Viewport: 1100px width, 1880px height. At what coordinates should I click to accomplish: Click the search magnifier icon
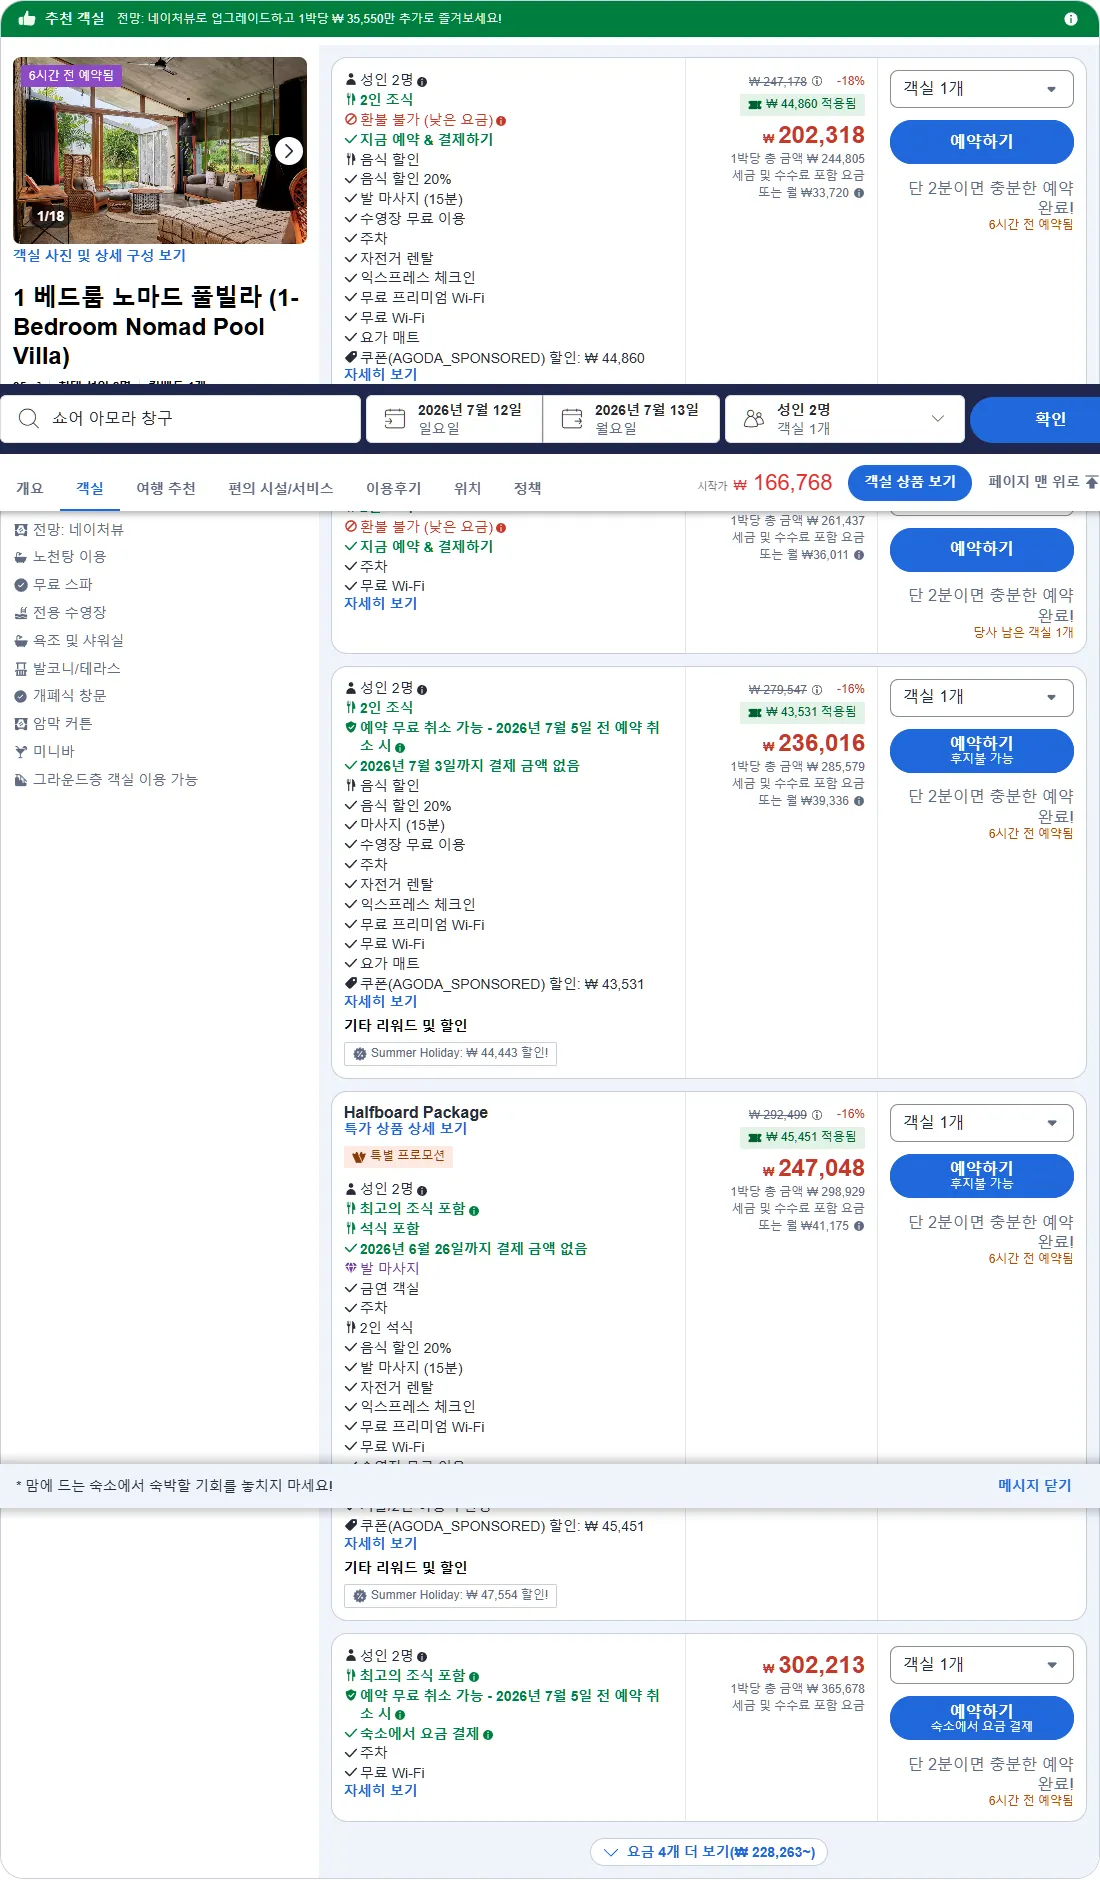[x=29, y=418]
